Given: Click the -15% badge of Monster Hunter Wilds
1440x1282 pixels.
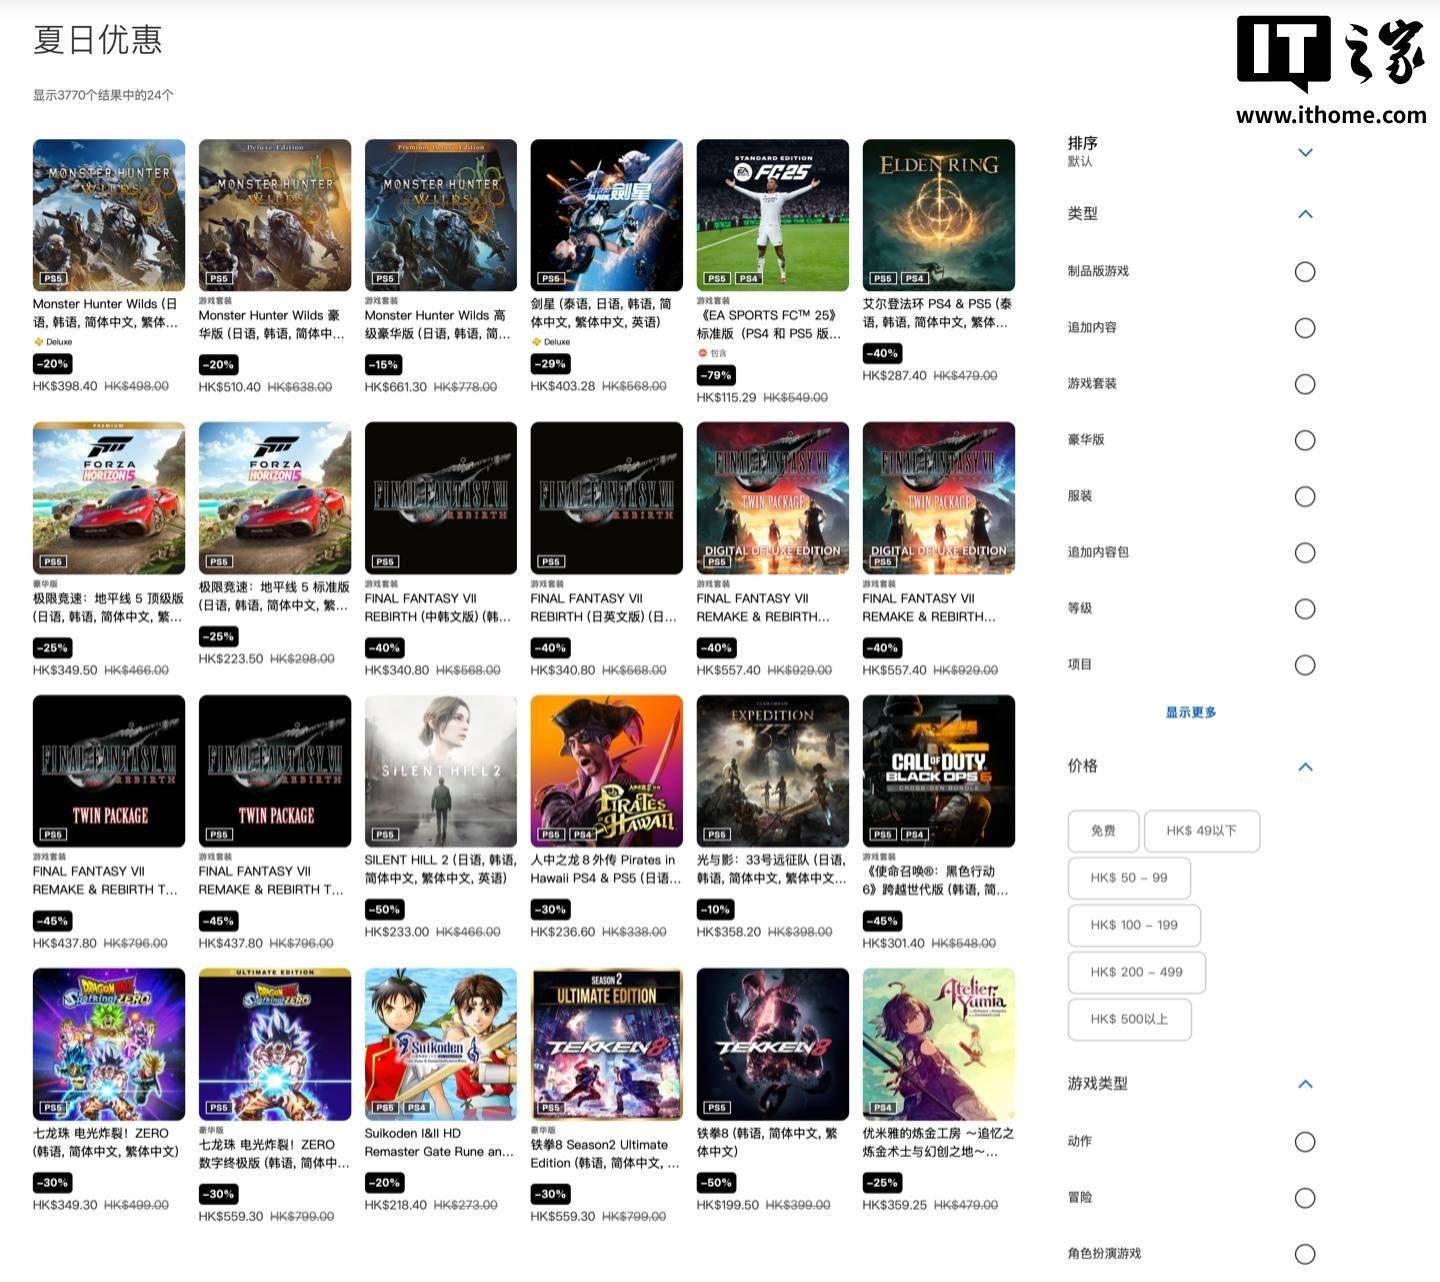Looking at the screenshot, I should point(384,364).
